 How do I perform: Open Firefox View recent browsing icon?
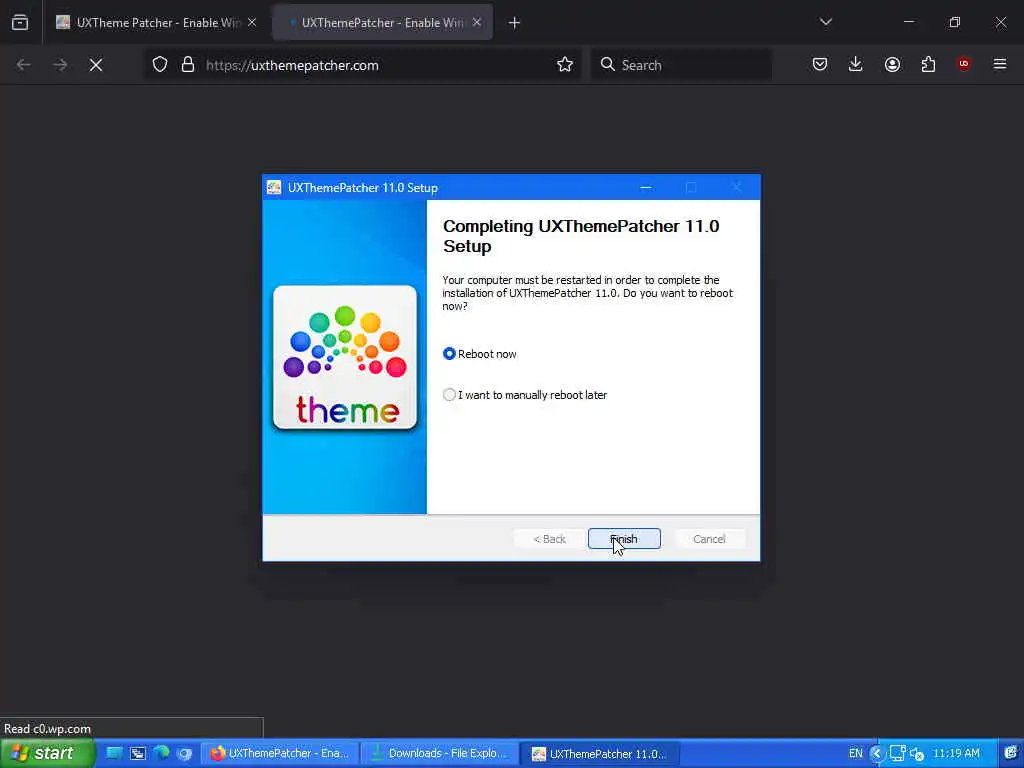[x=20, y=23]
